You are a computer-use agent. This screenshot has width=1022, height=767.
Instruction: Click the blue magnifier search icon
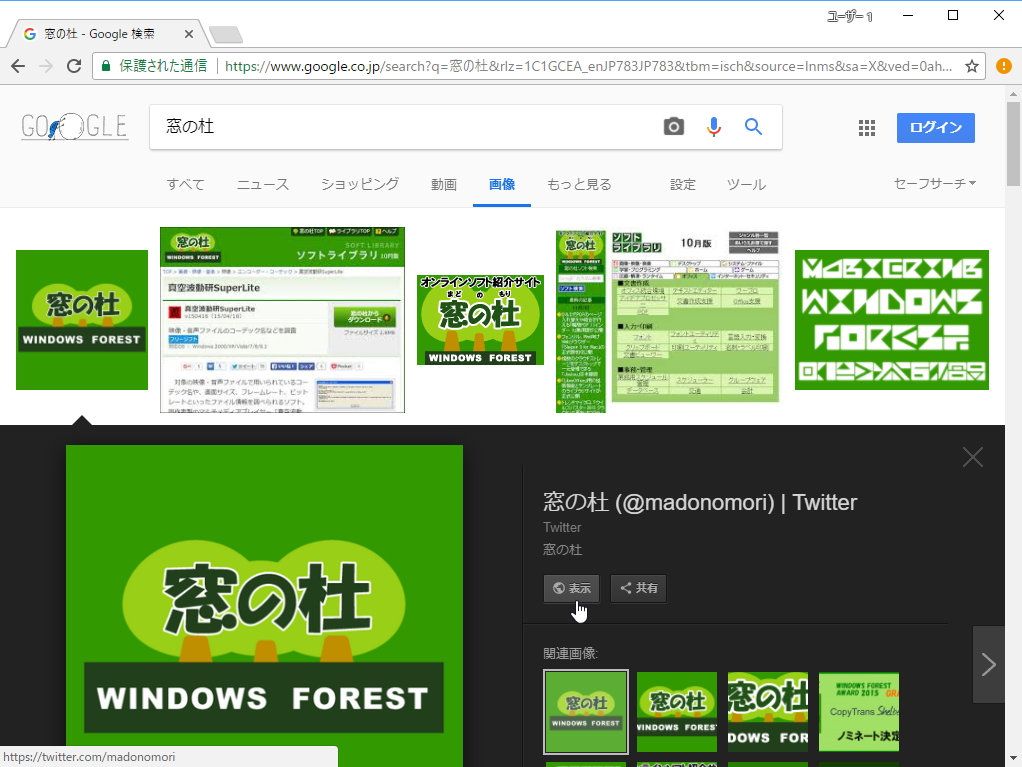click(753, 126)
